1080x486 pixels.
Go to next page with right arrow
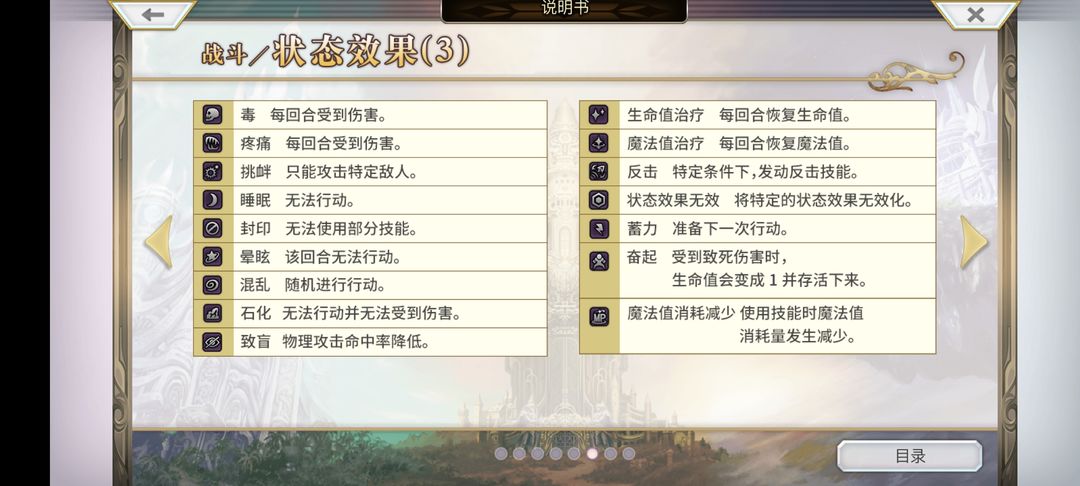[x=974, y=242]
